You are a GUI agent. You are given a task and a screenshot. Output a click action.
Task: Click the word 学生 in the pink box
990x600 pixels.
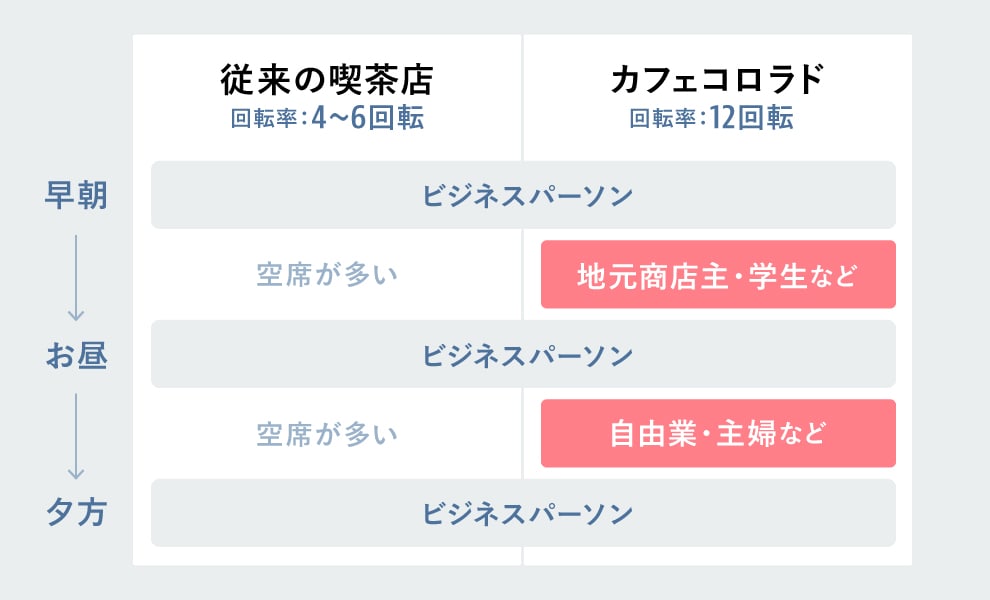pos(782,275)
